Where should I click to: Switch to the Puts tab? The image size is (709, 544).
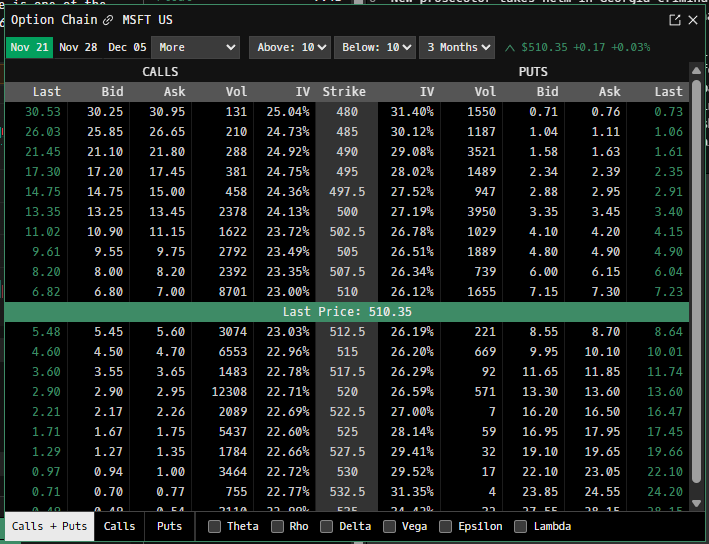[x=170, y=526]
